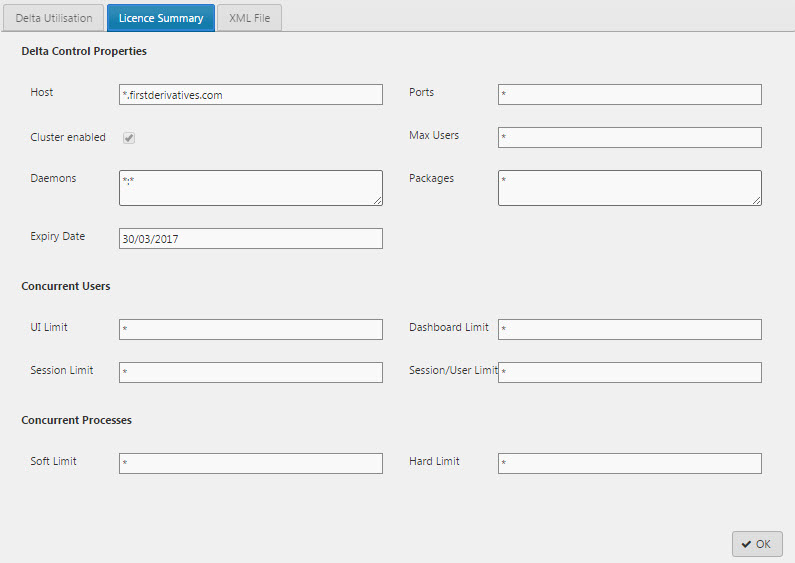Grab the Packages text area resize handle
The width and height of the screenshot is (795, 563).
click(756, 201)
